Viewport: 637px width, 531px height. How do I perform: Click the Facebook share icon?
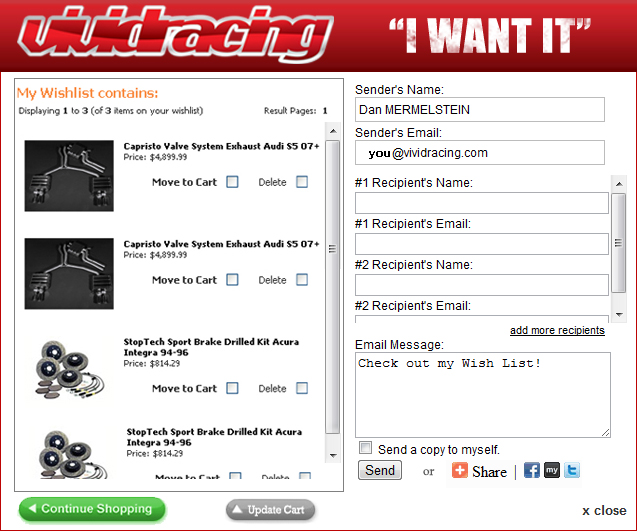tap(531, 470)
